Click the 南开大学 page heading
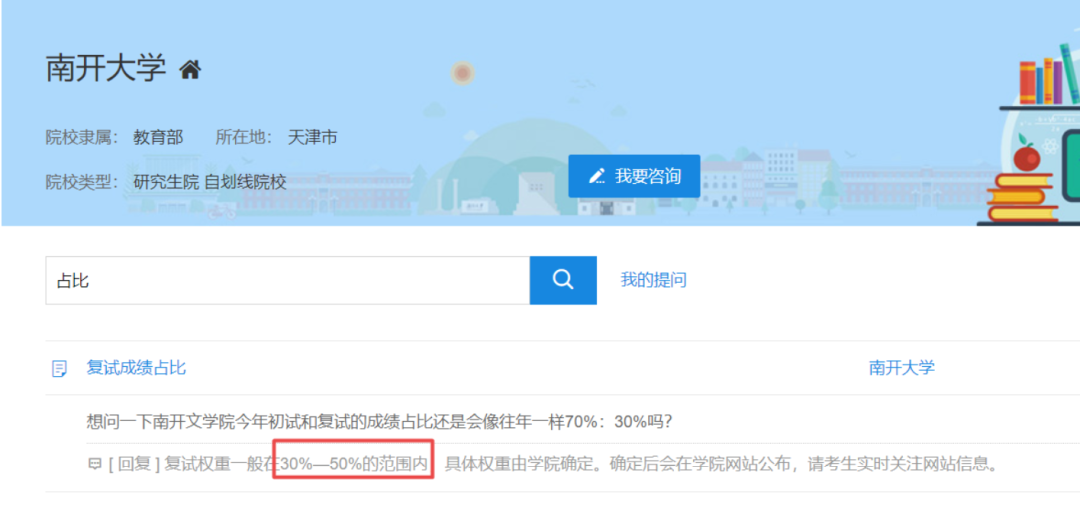This screenshot has width=1080, height=508. pos(106,68)
